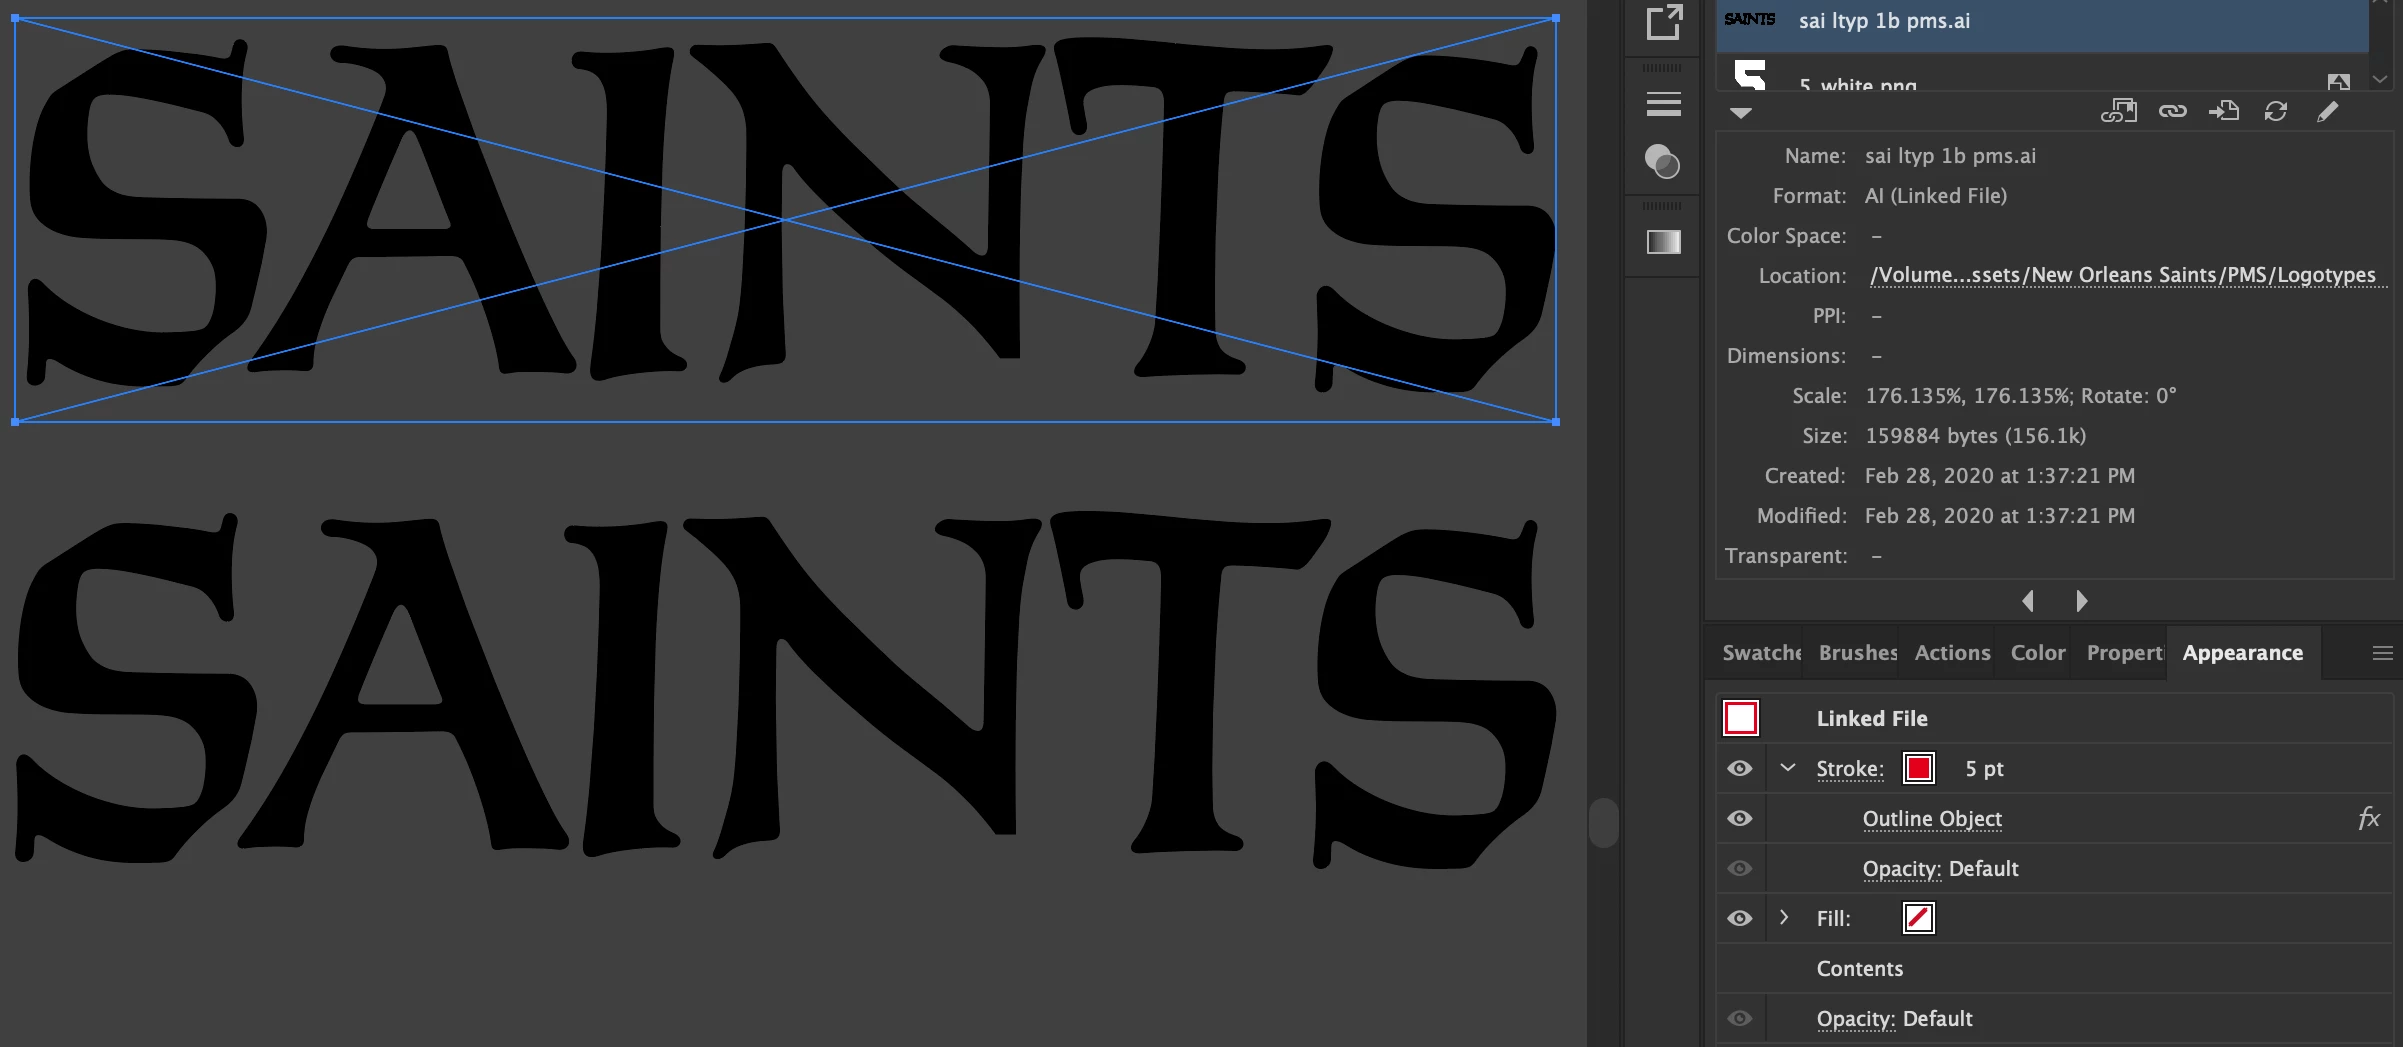
Task: Switch to the Actions tab
Action: click(x=1952, y=653)
